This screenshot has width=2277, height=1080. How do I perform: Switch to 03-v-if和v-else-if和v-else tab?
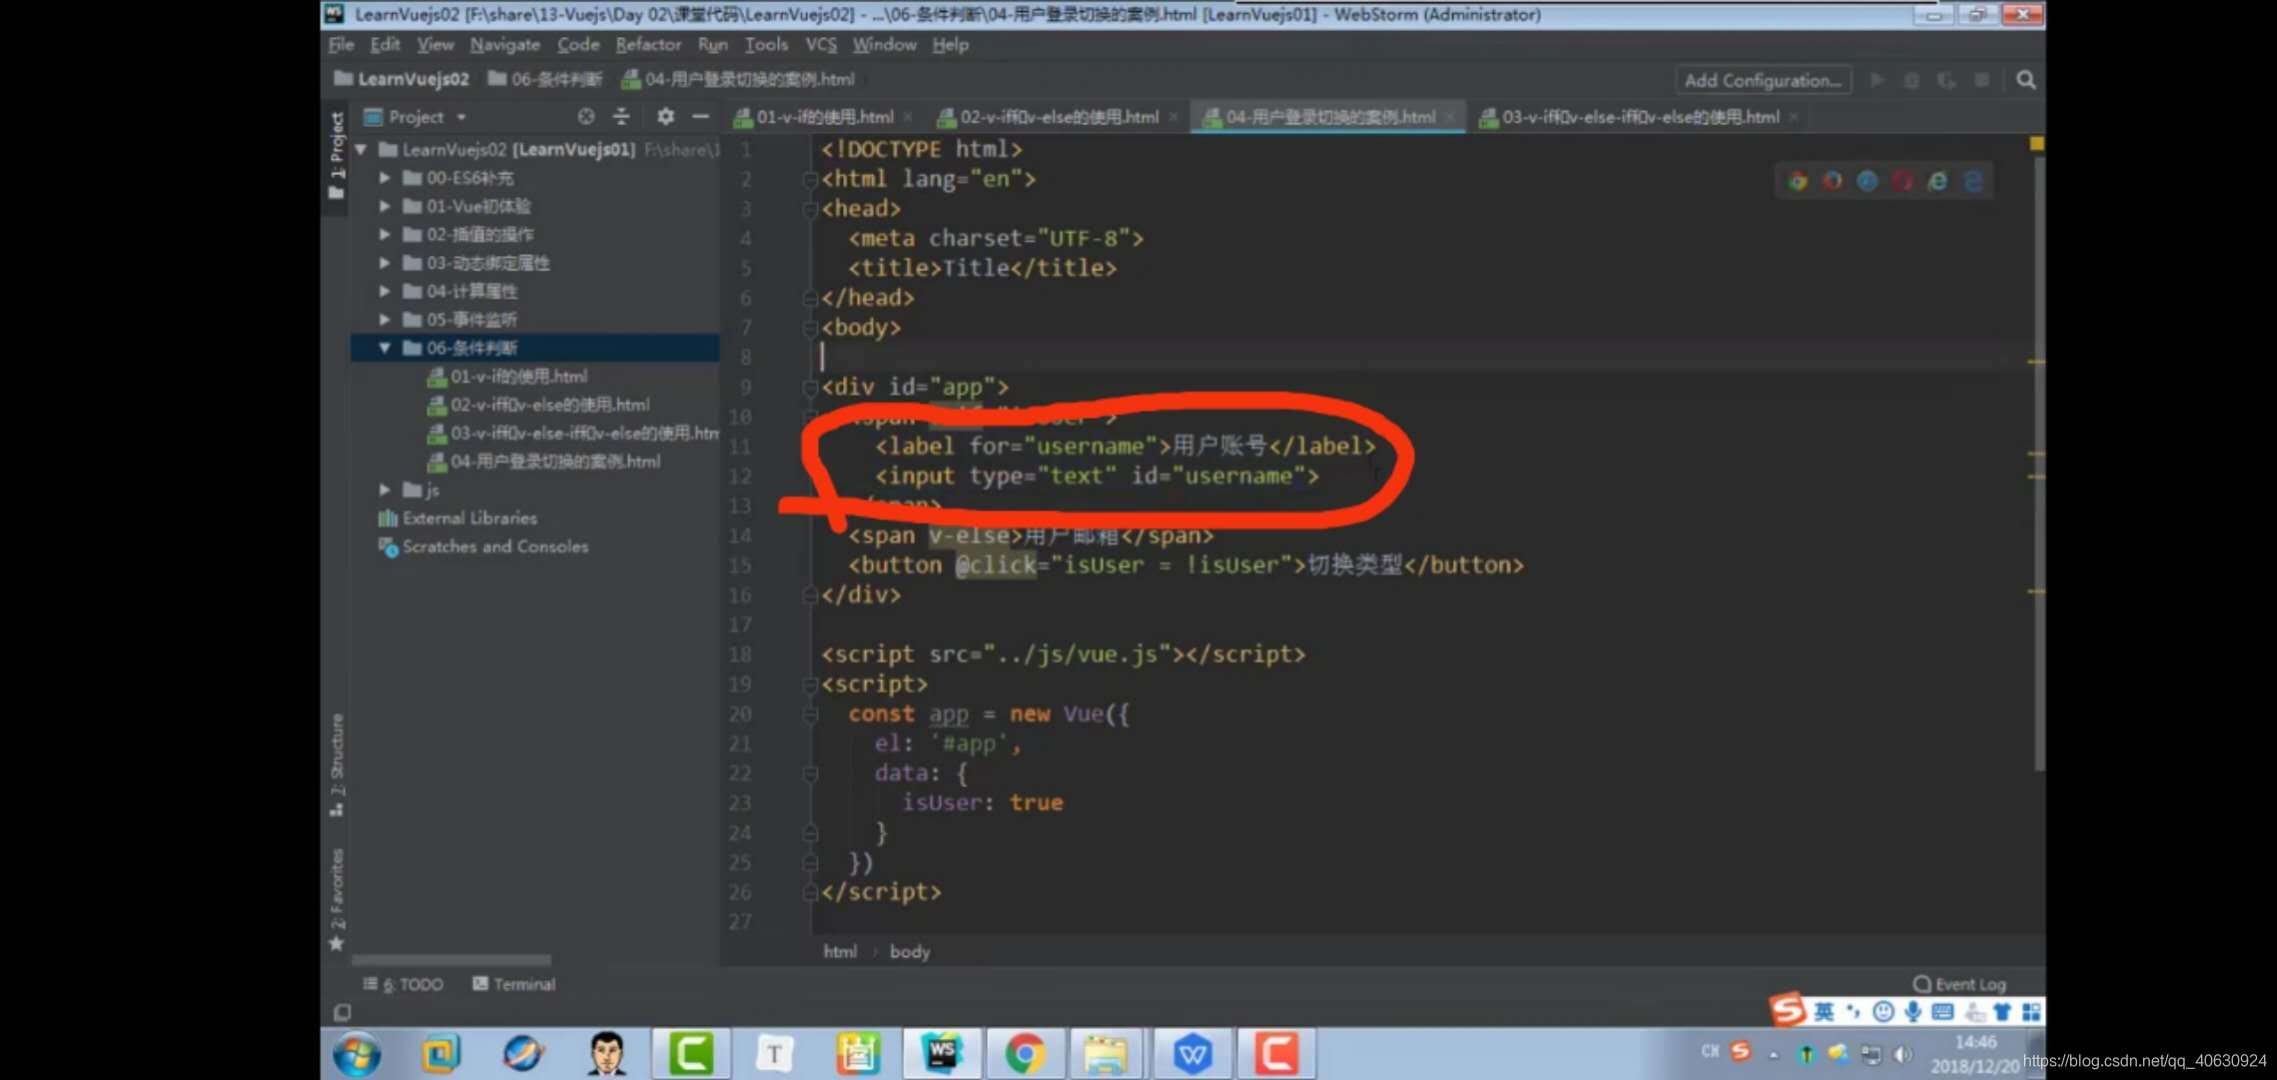[1640, 117]
